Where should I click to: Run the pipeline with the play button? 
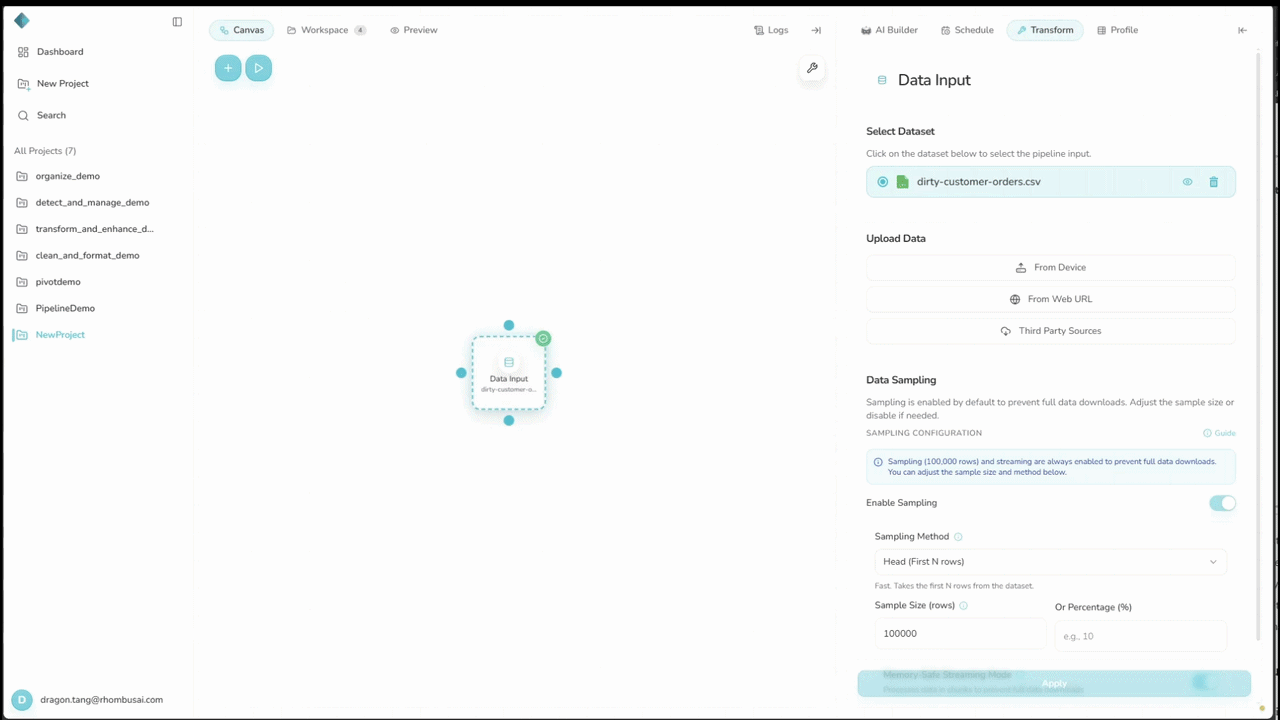point(259,68)
